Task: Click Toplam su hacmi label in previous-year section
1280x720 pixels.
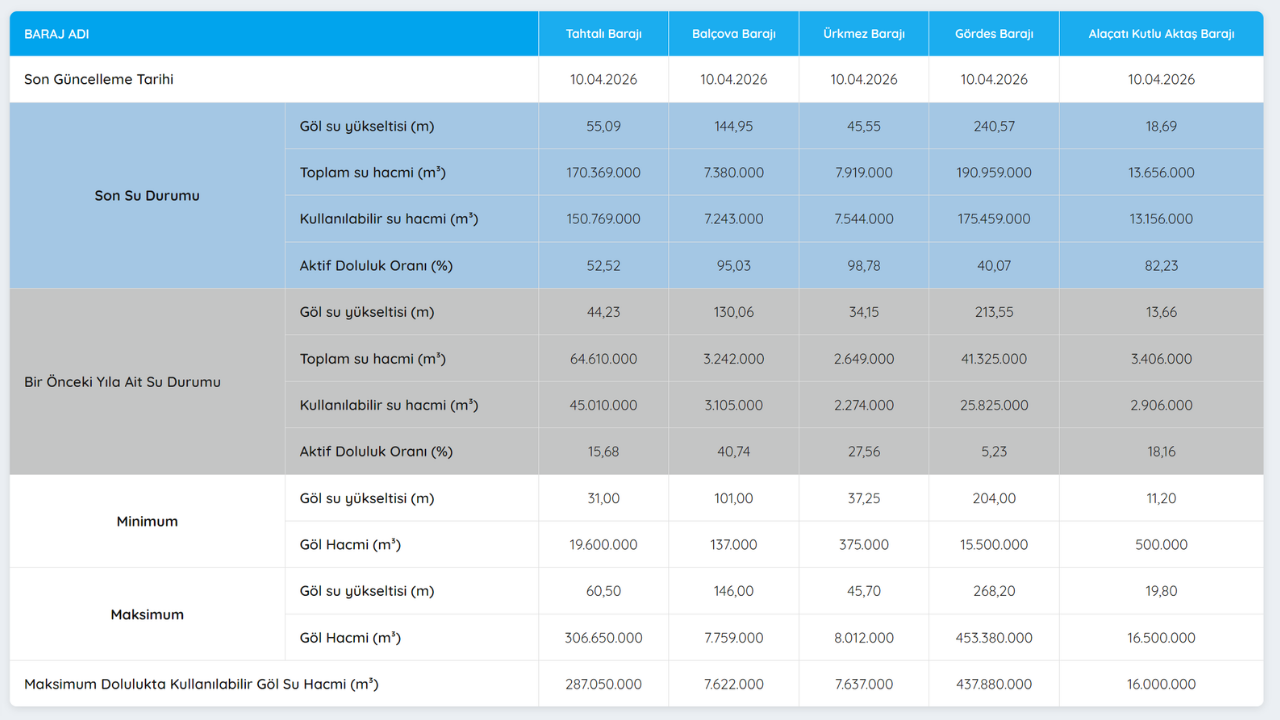Action: 372,359
